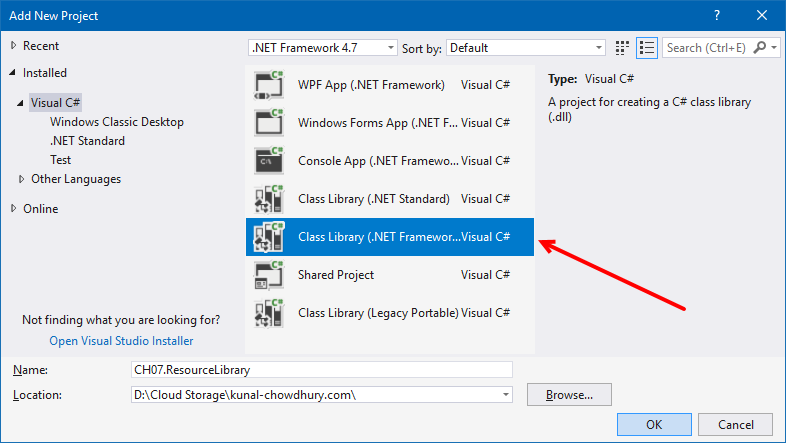786x443 pixels.
Task: Collapse the Installed node
Action: click(x=13, y=73)
